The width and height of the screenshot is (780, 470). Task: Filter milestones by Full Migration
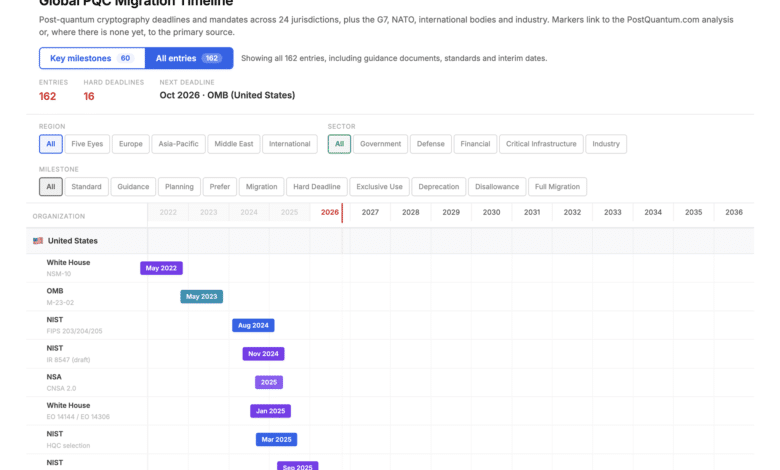(x=557, y=187)
